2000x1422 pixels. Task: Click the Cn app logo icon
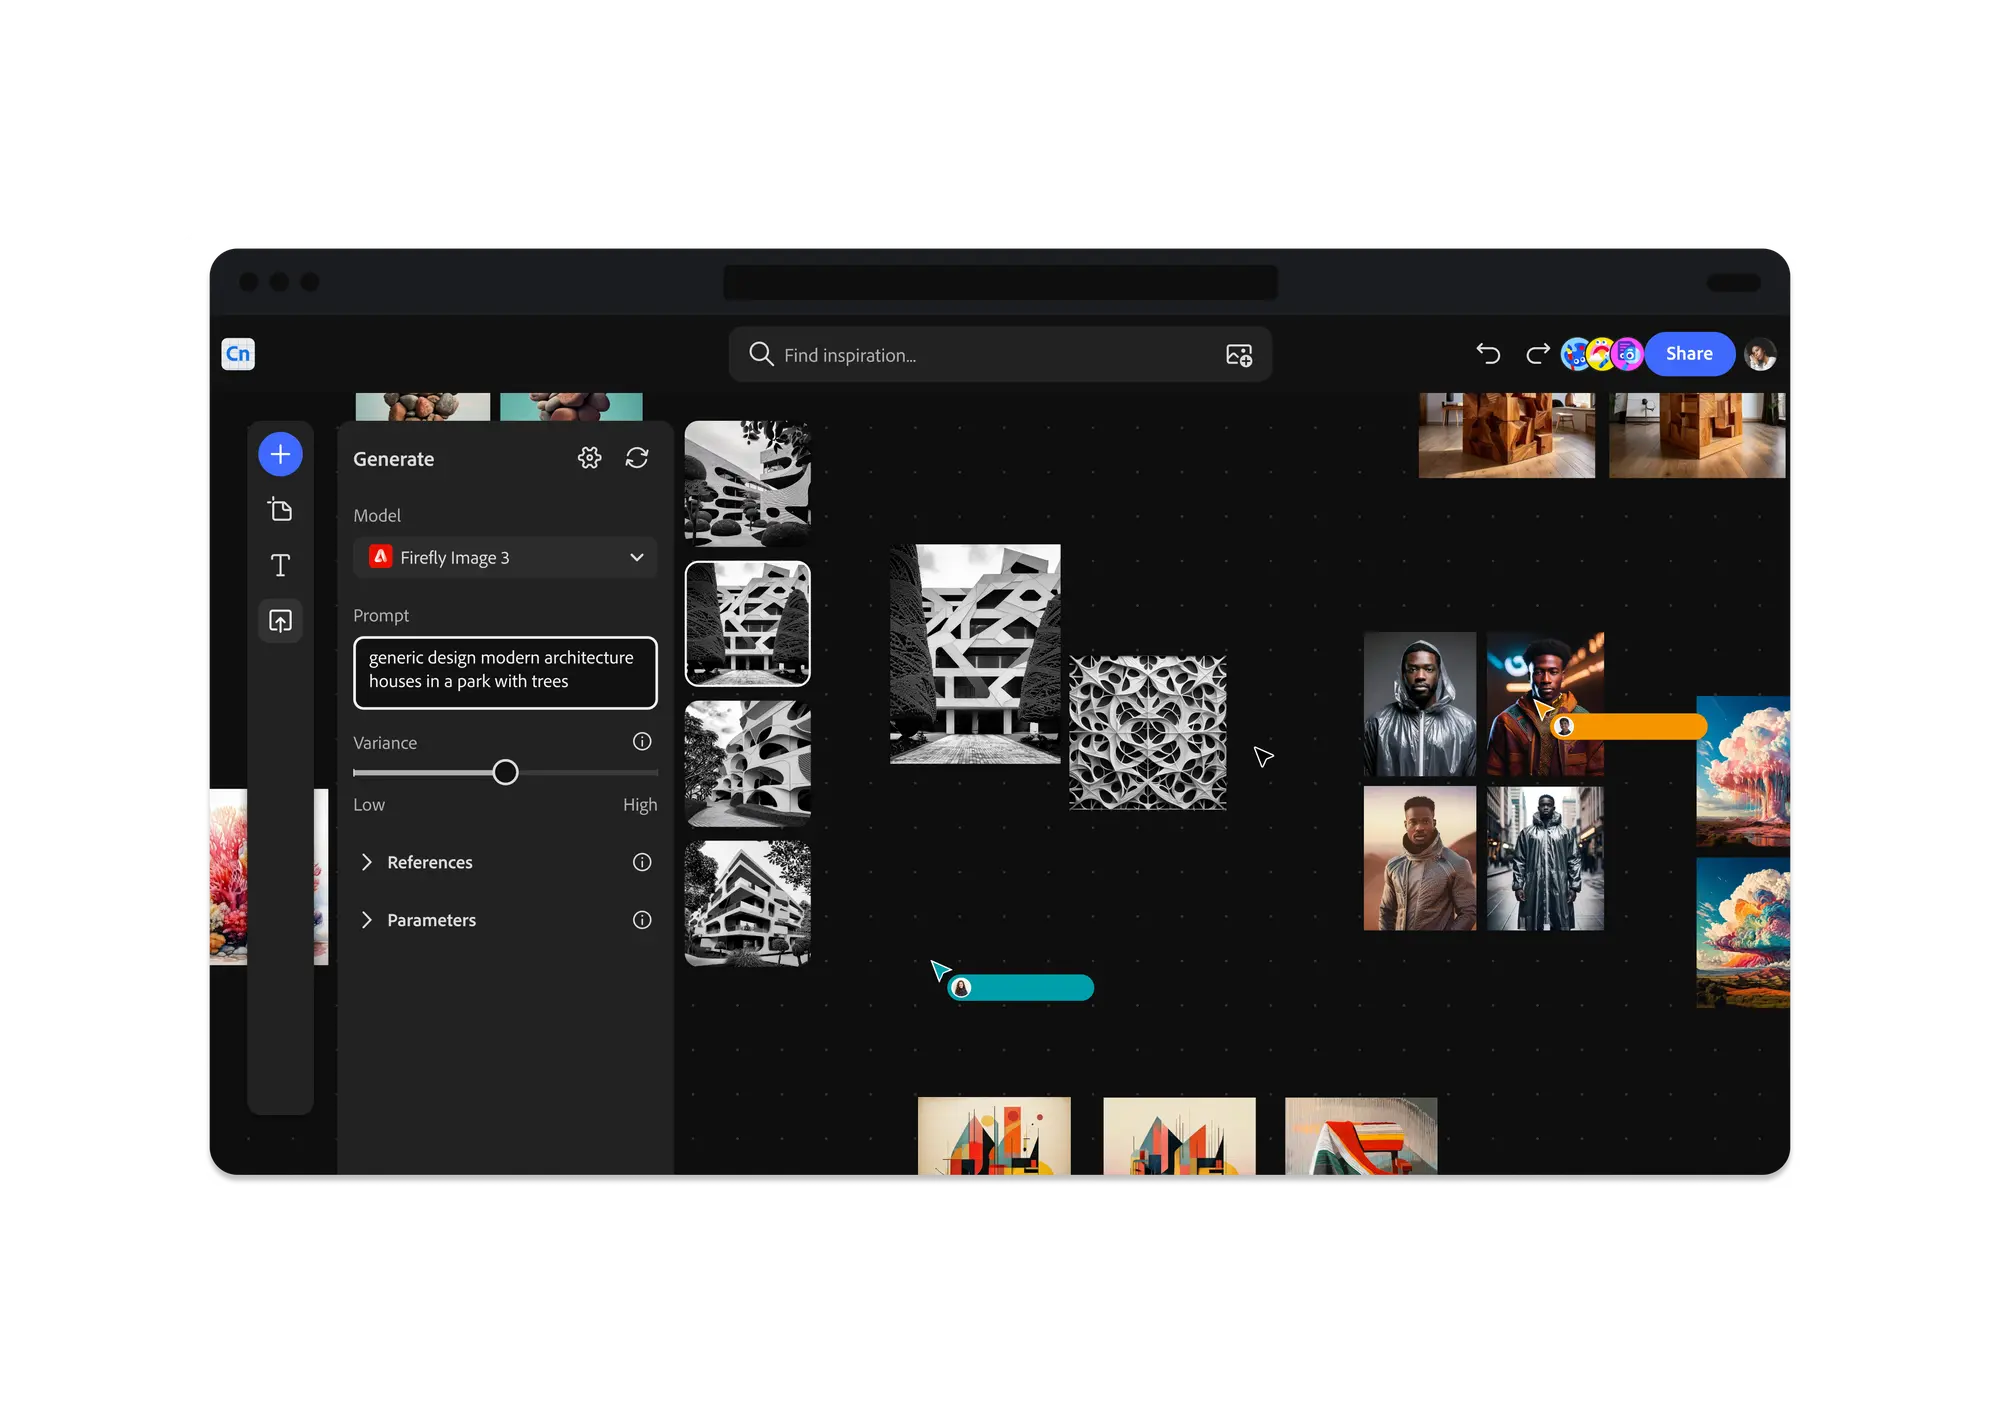click(240, 354)
